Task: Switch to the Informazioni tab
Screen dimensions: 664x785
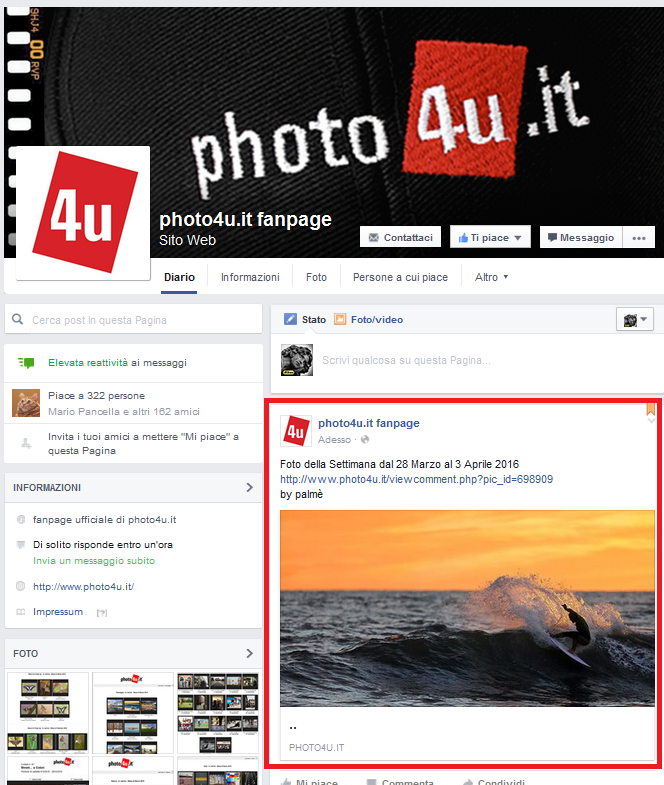Action: coord(250,277)
